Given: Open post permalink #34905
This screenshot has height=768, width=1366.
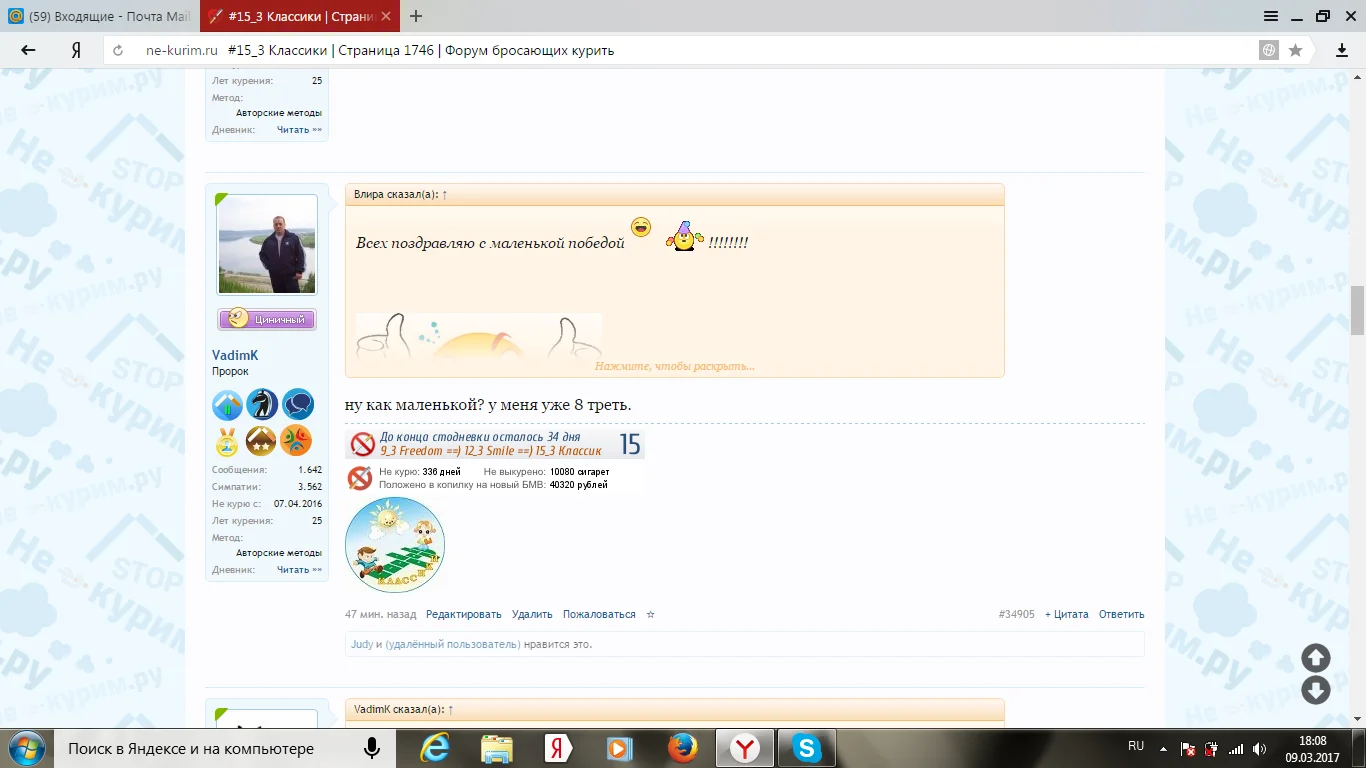Looking at the screenshot, I should click(1016, 615).
